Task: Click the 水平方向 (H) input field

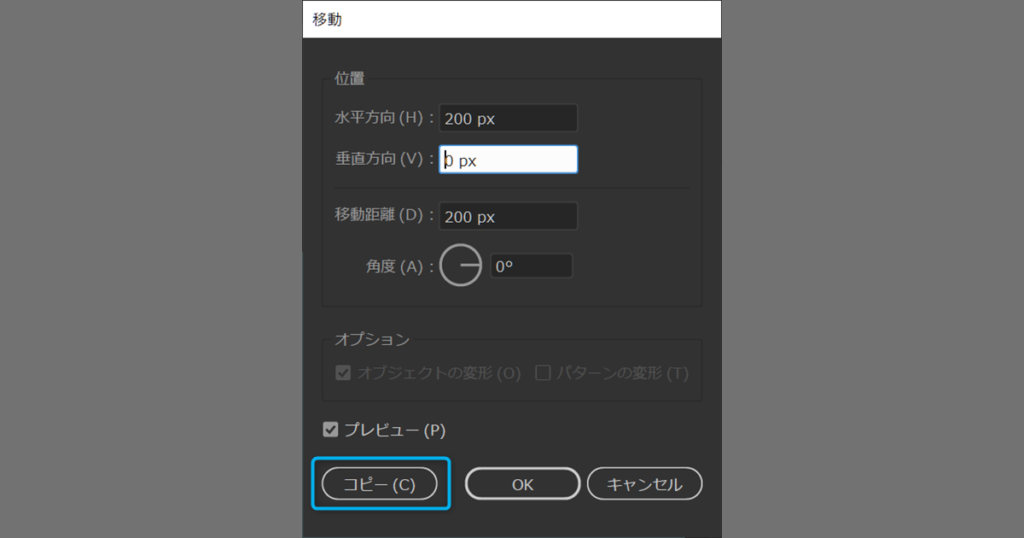Action: click(x=508, y=118)
